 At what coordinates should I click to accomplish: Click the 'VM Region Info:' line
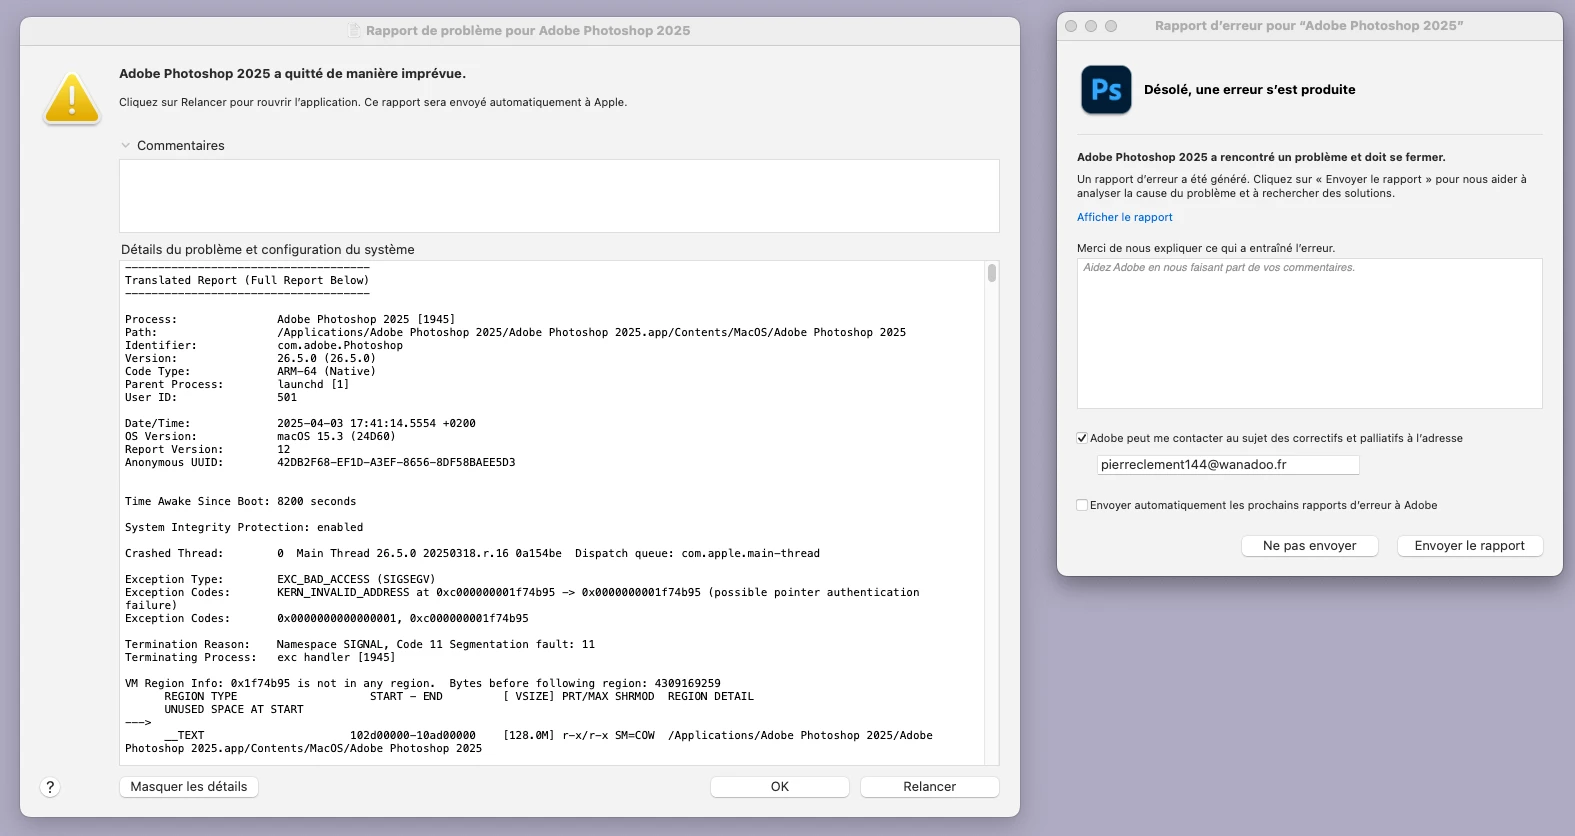422,684
